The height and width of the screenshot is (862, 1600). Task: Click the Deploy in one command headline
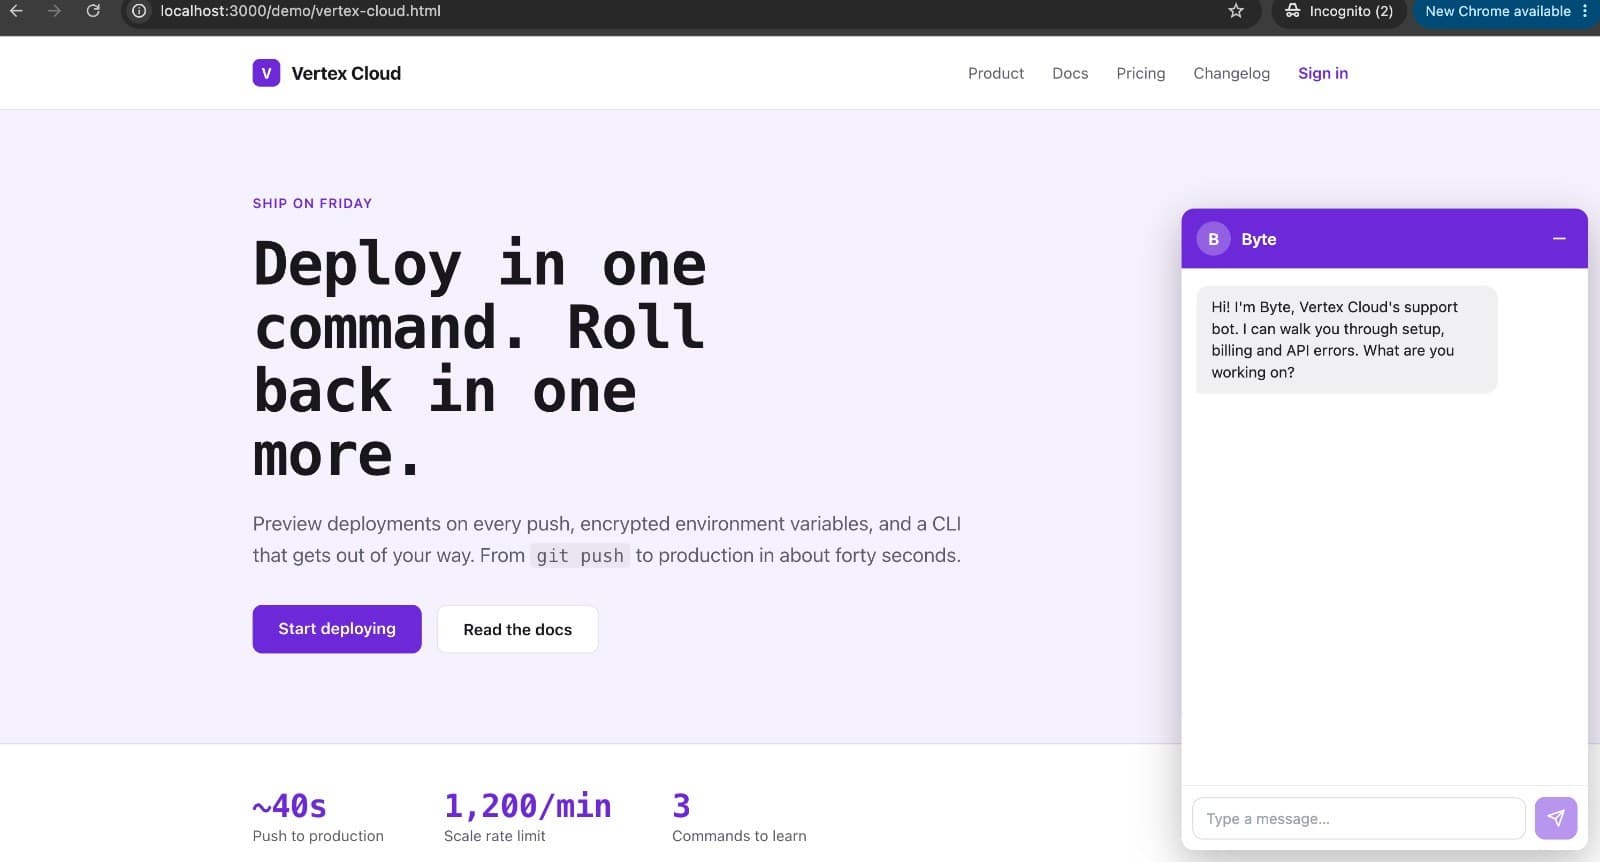480,359
